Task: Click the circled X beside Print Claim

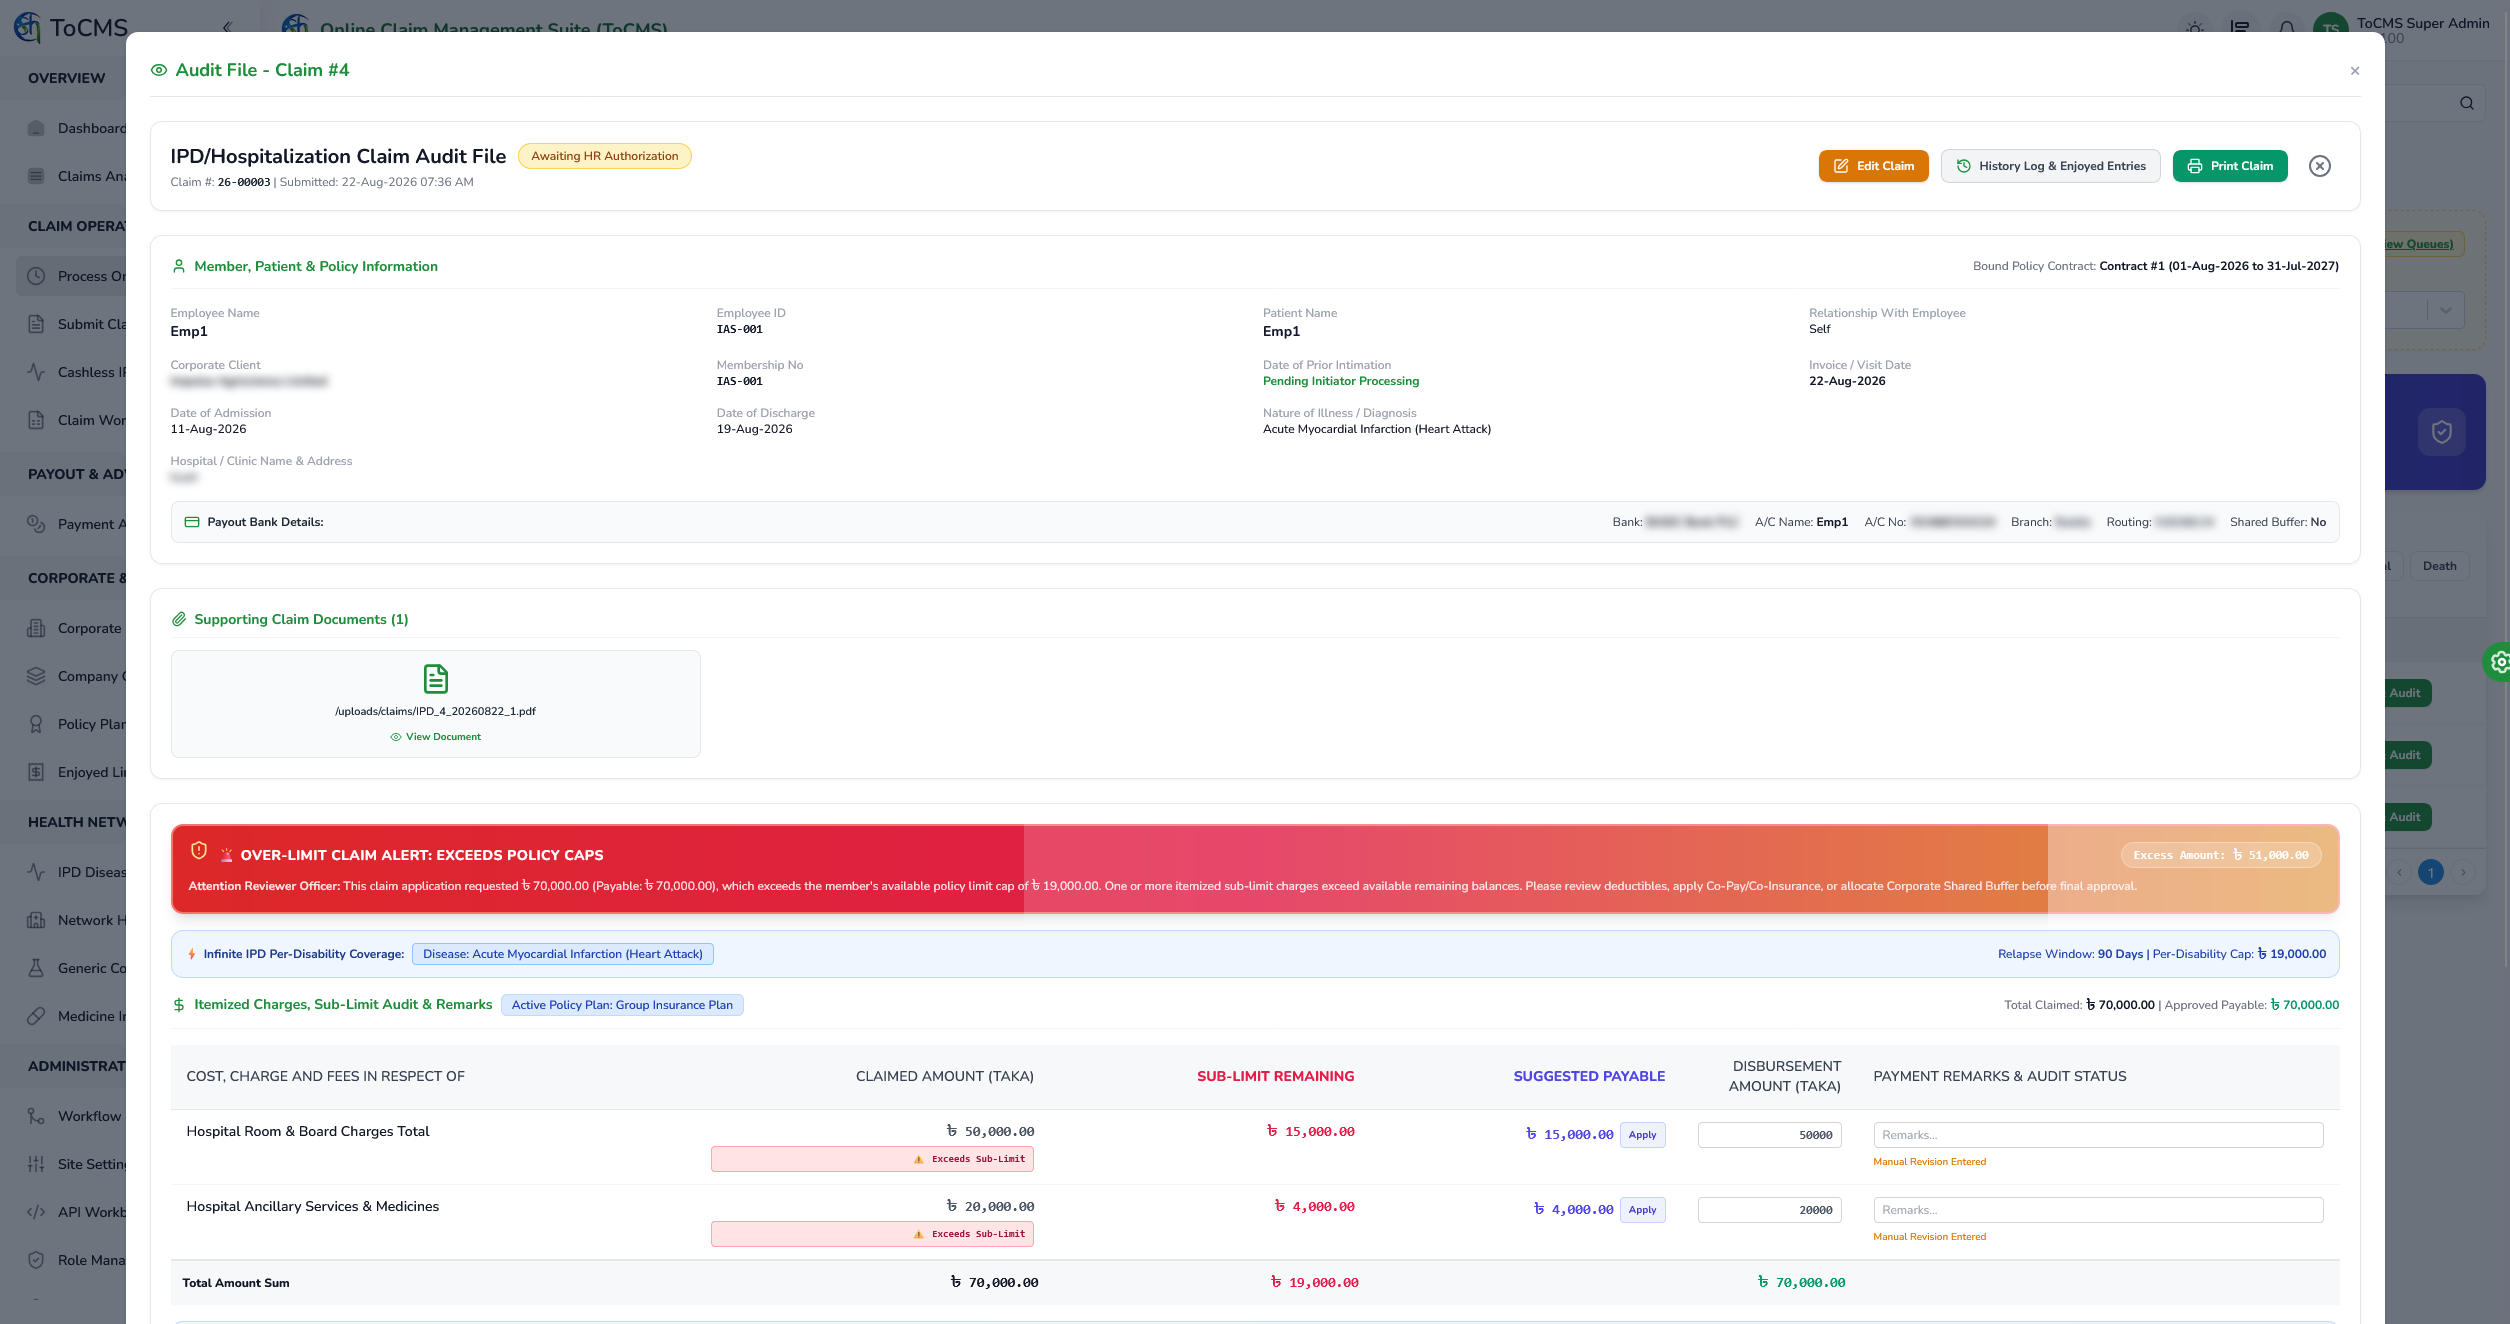Action: [2319, 166]
